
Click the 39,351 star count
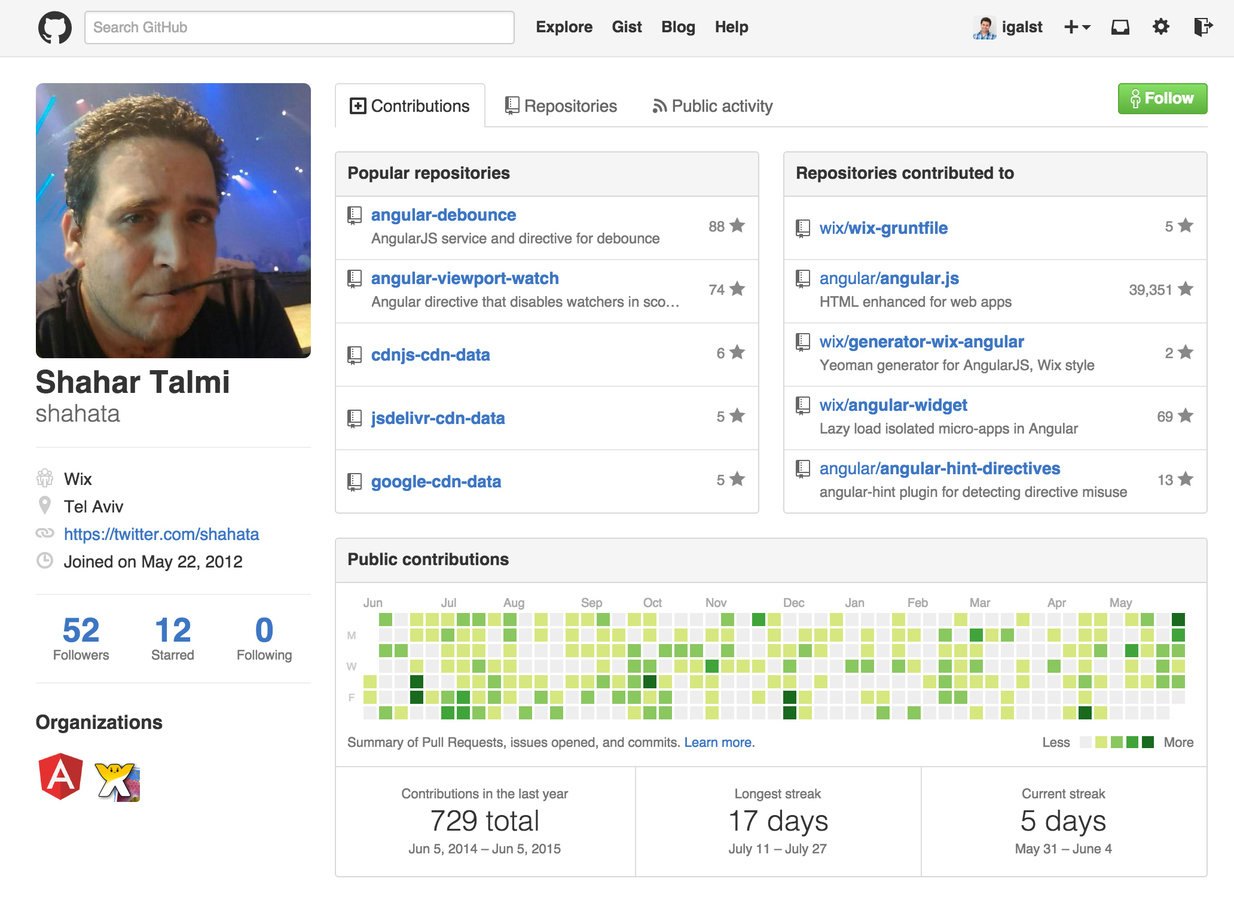[1150, 289]
